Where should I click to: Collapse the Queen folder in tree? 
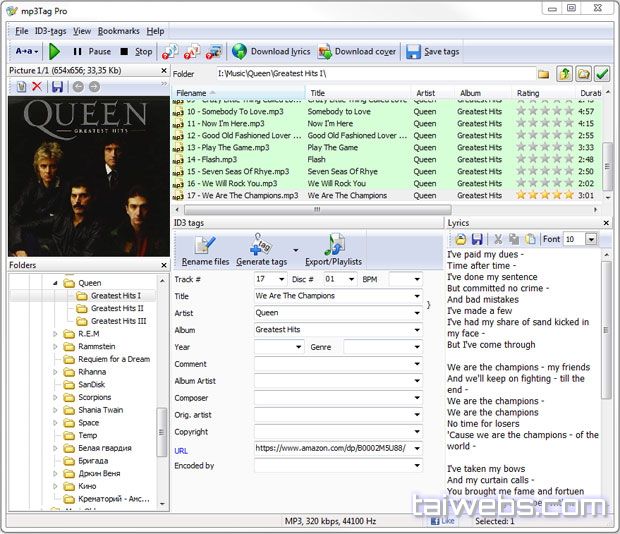tap(56, 283)
